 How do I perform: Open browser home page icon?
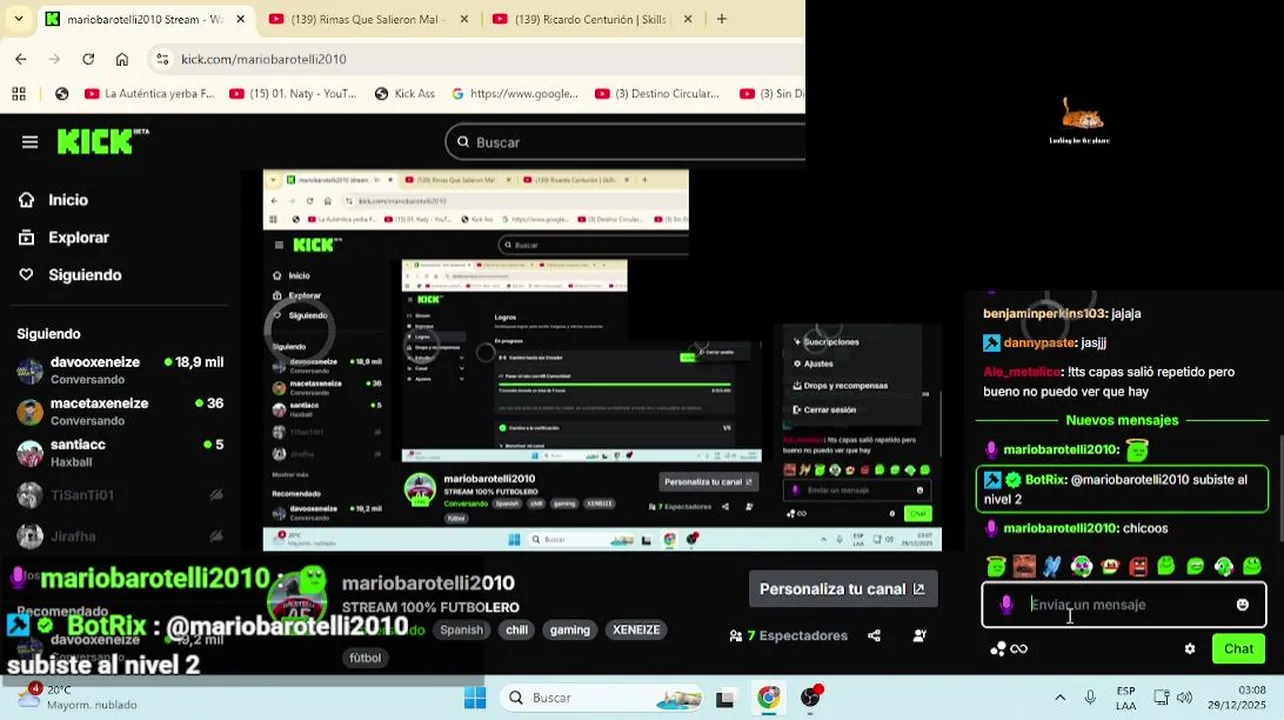coord(122,59)
